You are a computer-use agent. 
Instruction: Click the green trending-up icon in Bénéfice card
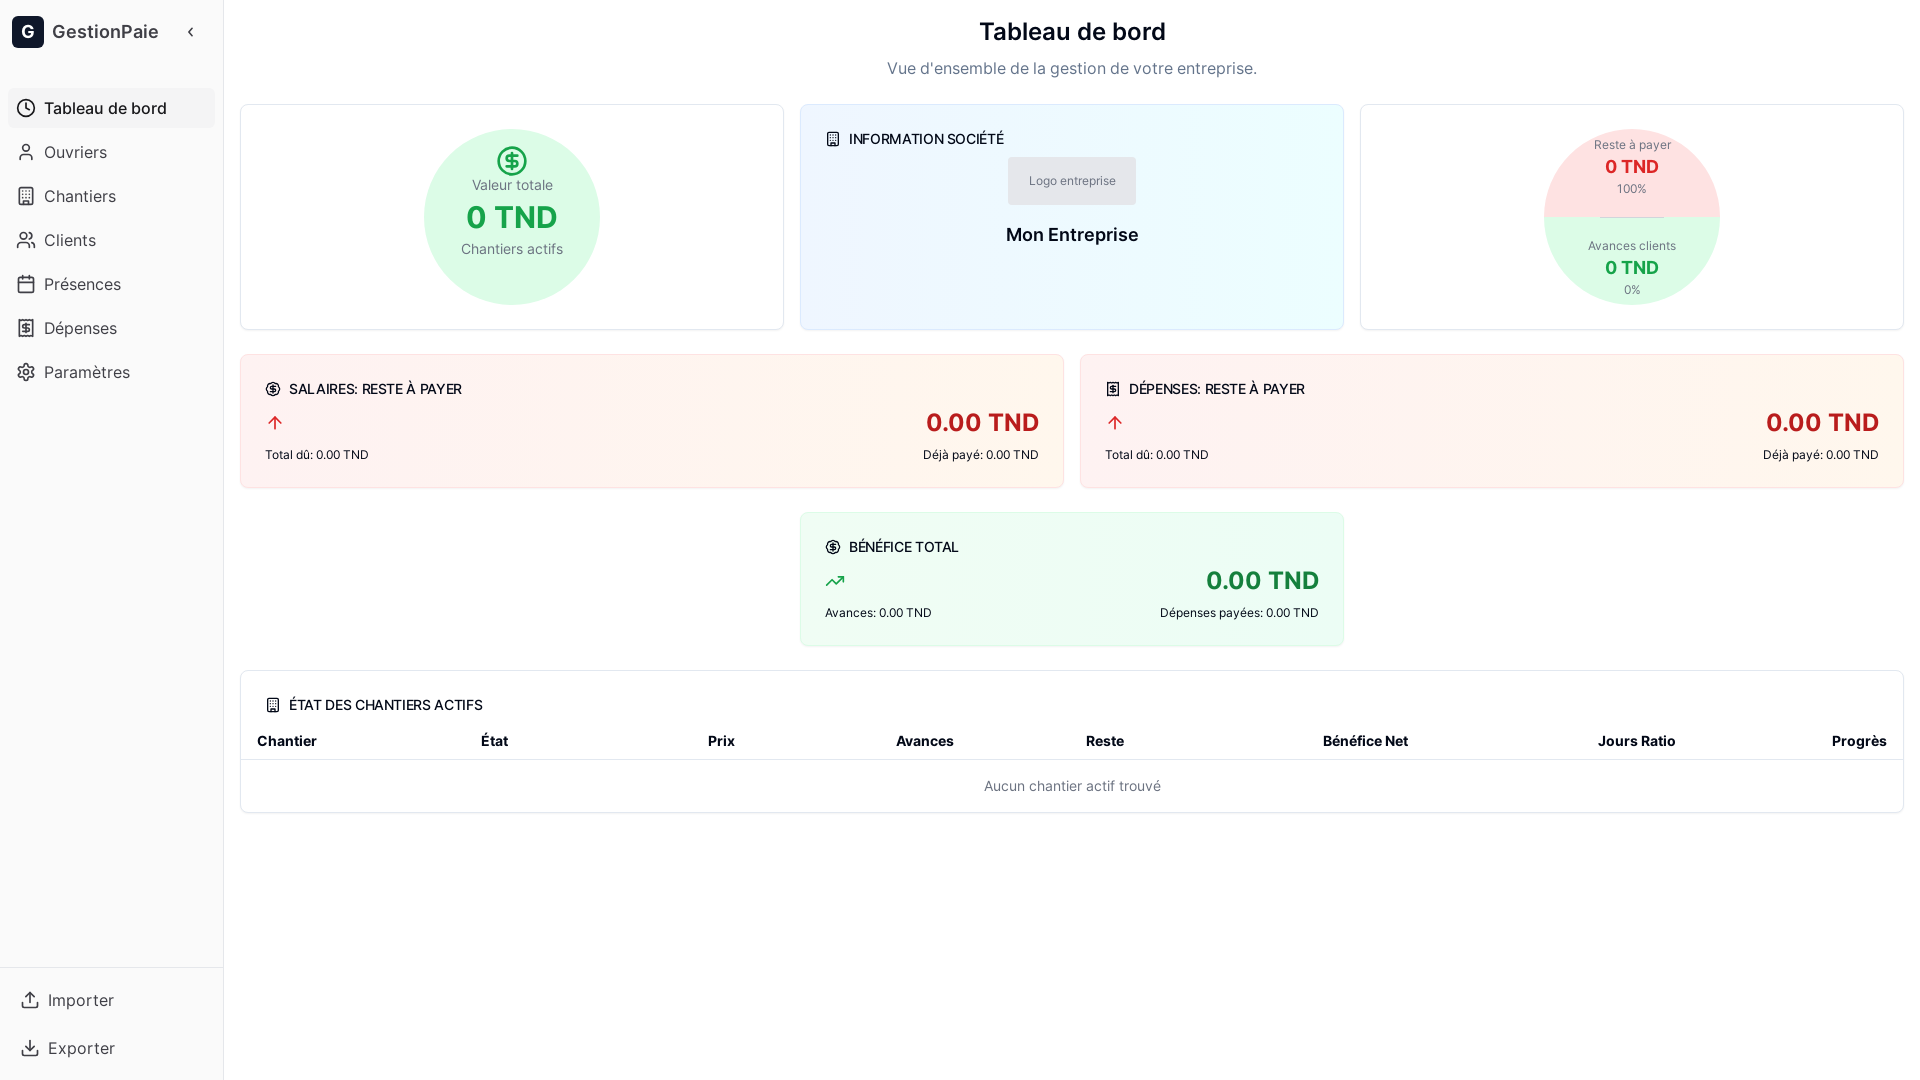[x=835, y=581]
